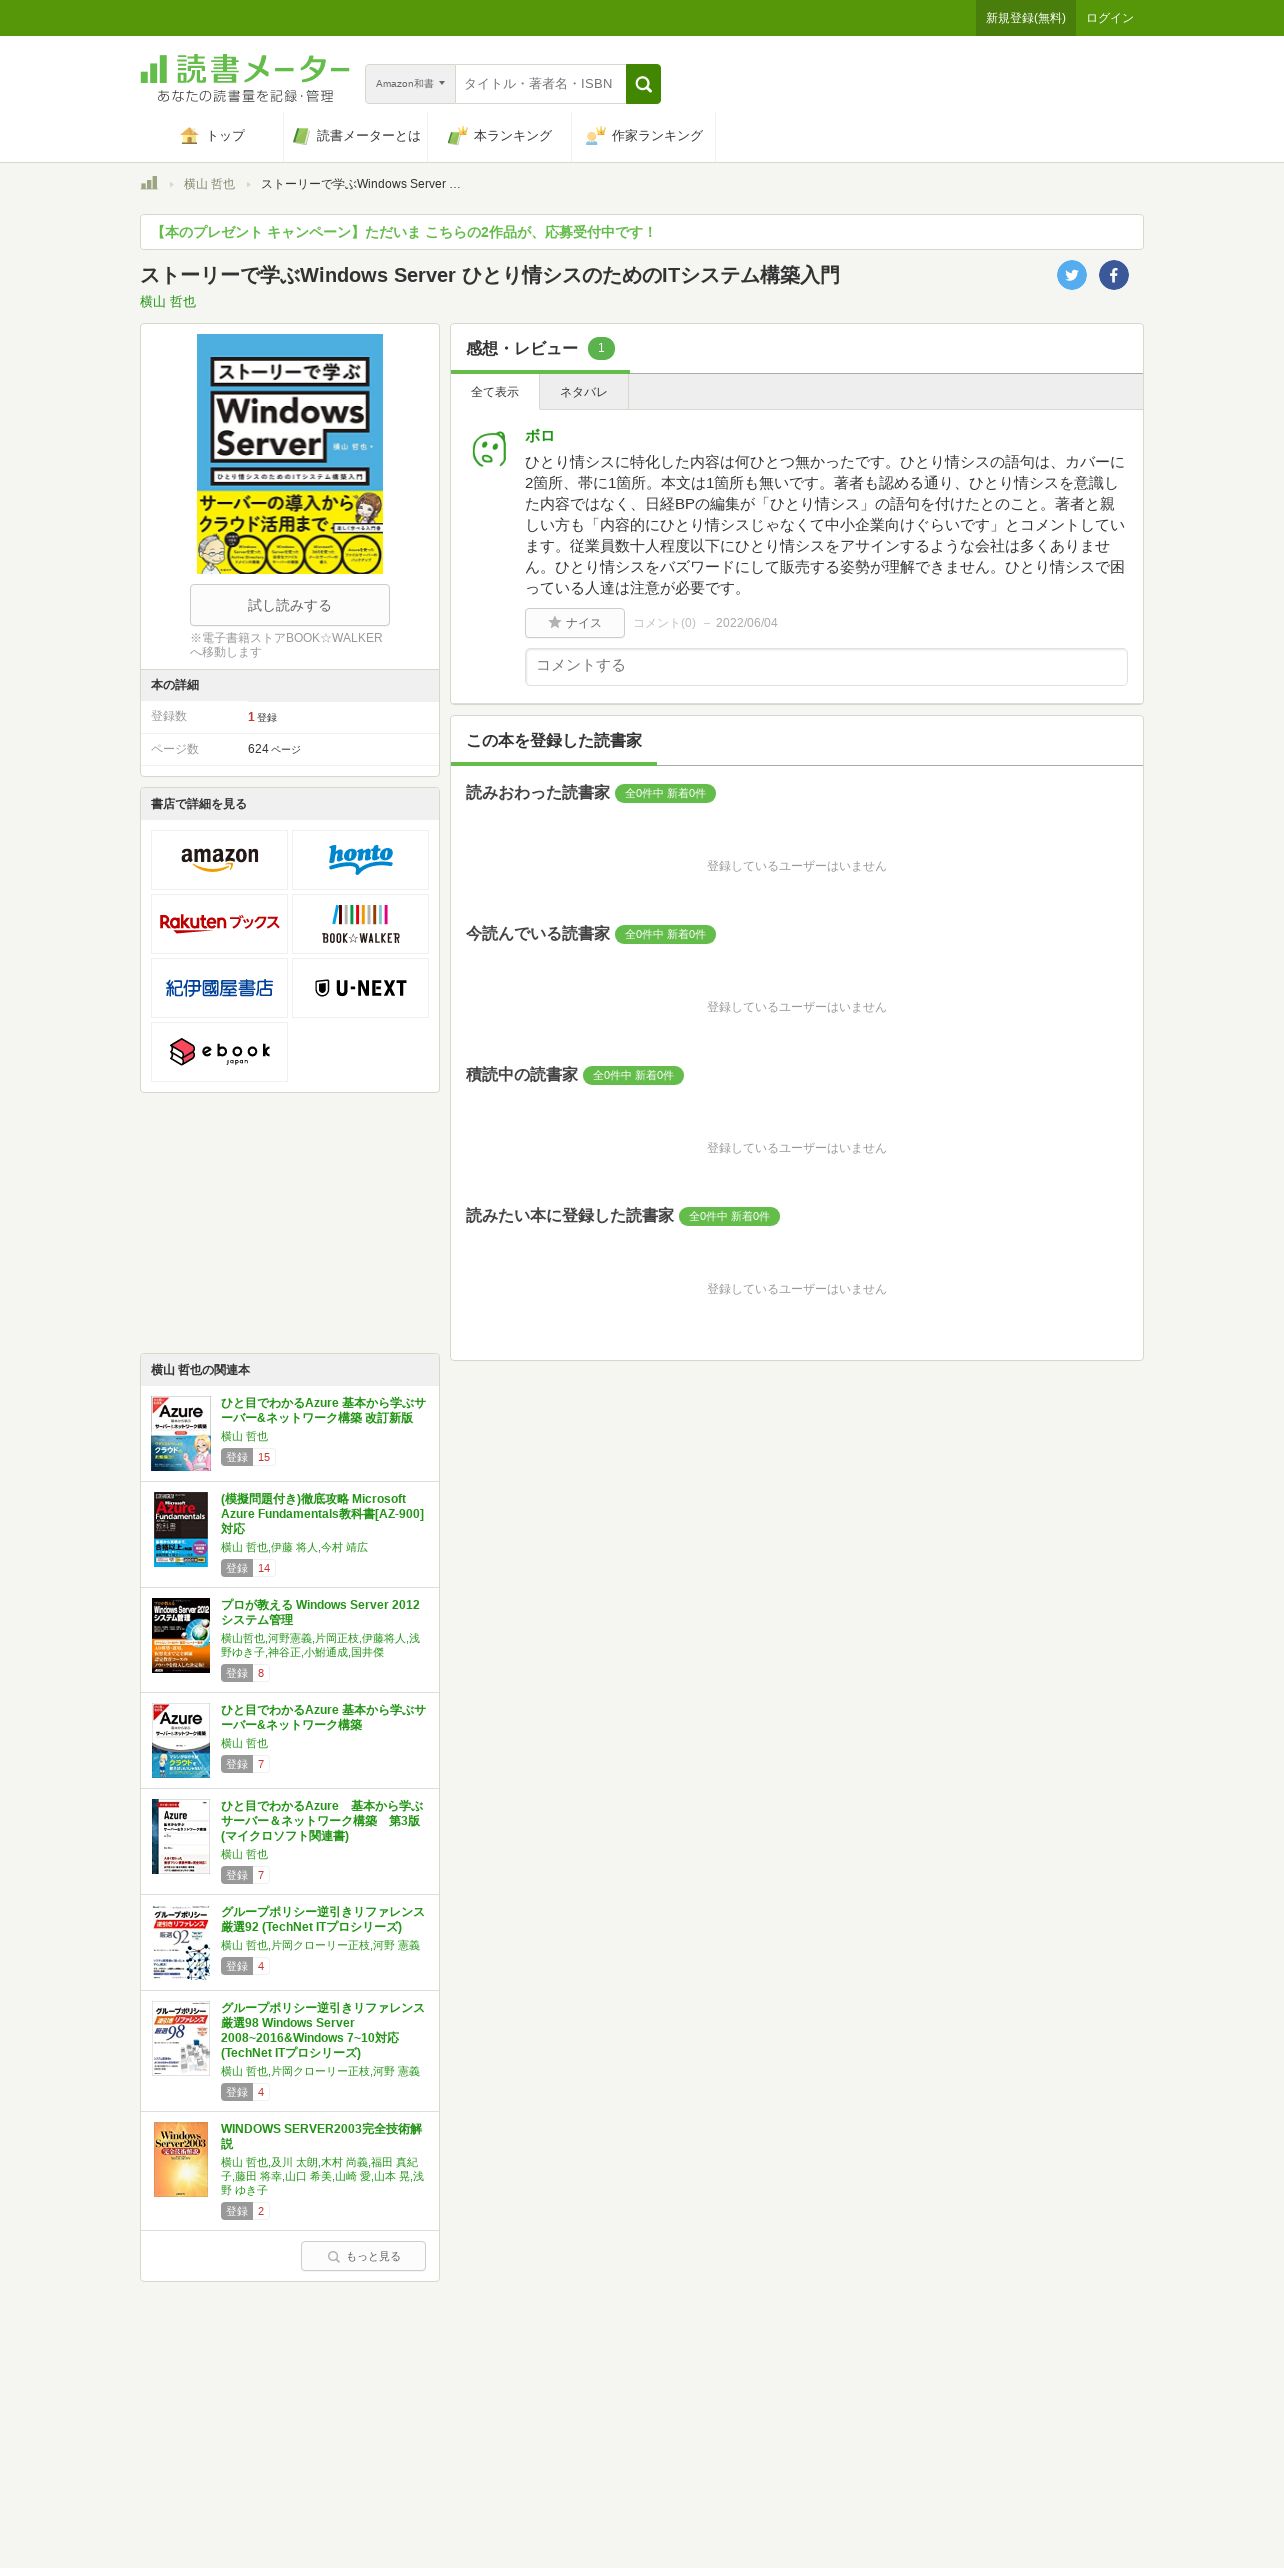Click 新規登録(無料) in top bar
The image size is (1284, 2568).
(x=1025, y=18)
